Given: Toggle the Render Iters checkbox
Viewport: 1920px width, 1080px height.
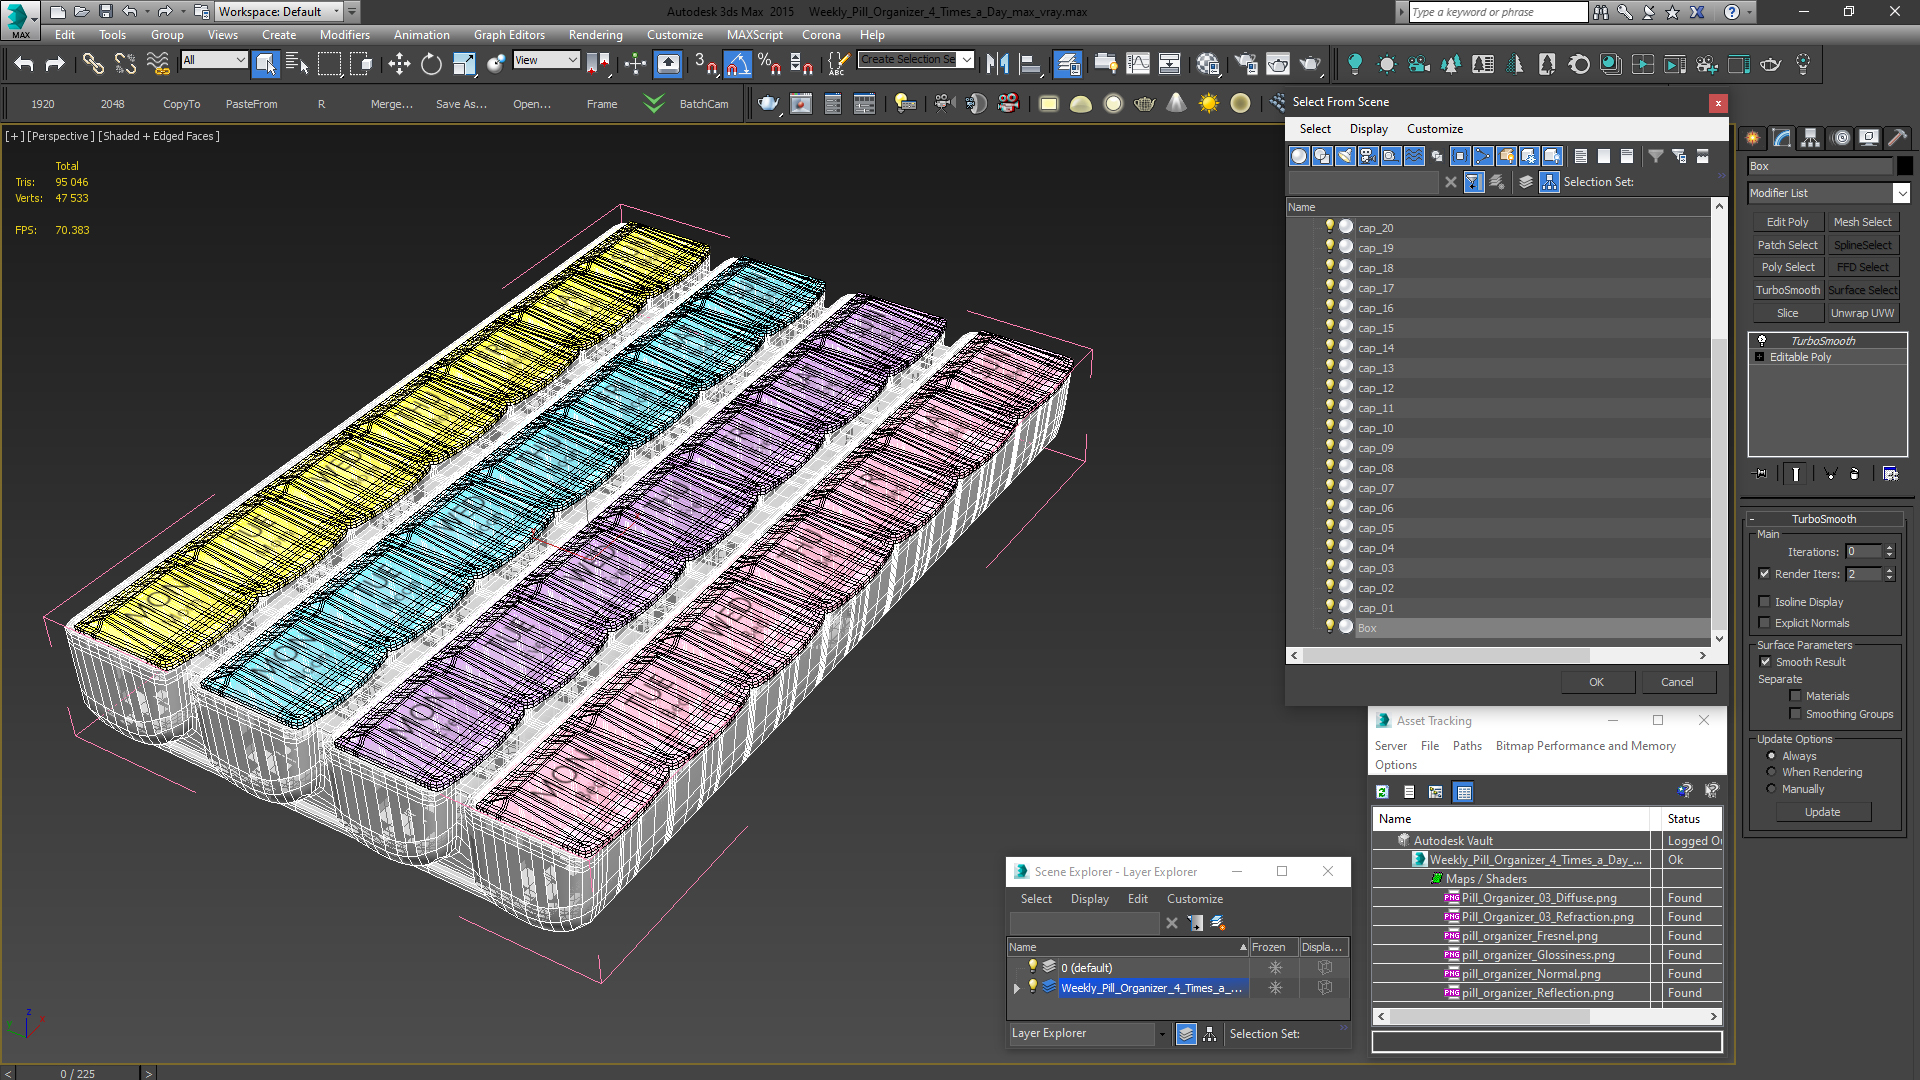Looking at the screenshot, I should click(1765, 574).
